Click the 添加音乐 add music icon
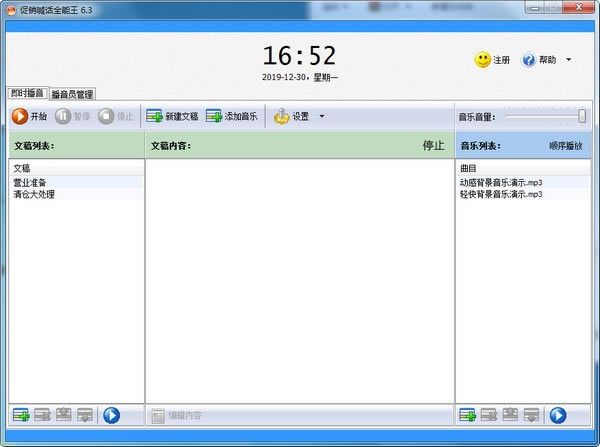 click(x=214, y=116)
